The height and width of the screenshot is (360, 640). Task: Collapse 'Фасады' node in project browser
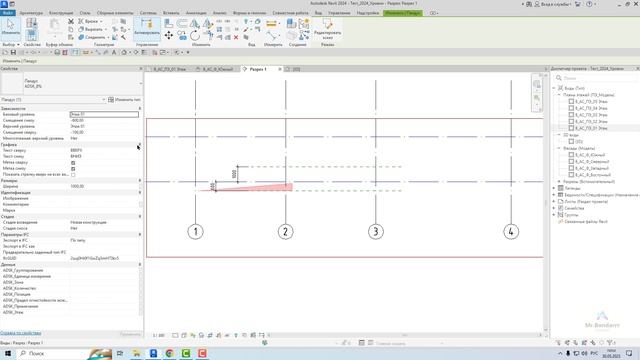point(559,148)
